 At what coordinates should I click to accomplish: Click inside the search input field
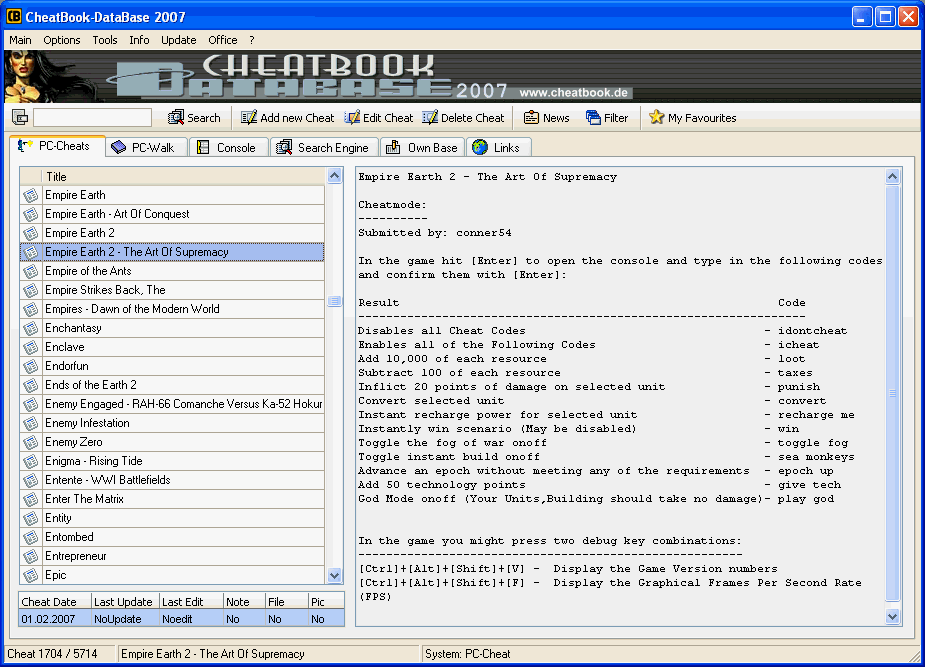90,117
